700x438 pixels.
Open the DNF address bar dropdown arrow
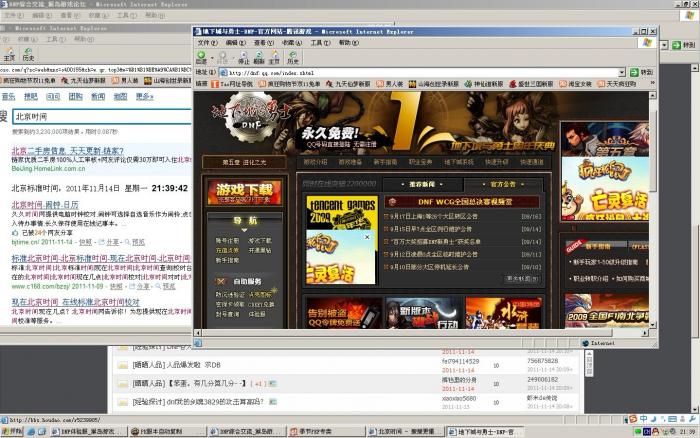pos(622,72)
